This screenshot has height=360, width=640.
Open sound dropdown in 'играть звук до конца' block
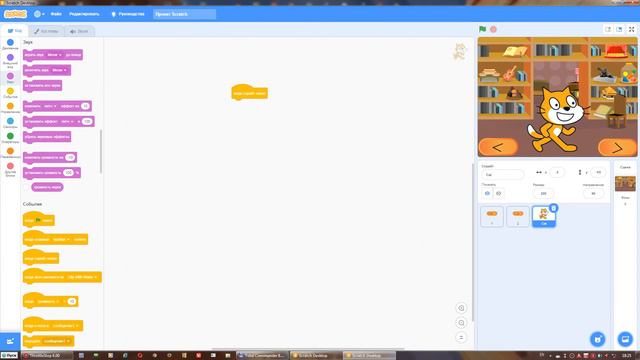point(55,55)
